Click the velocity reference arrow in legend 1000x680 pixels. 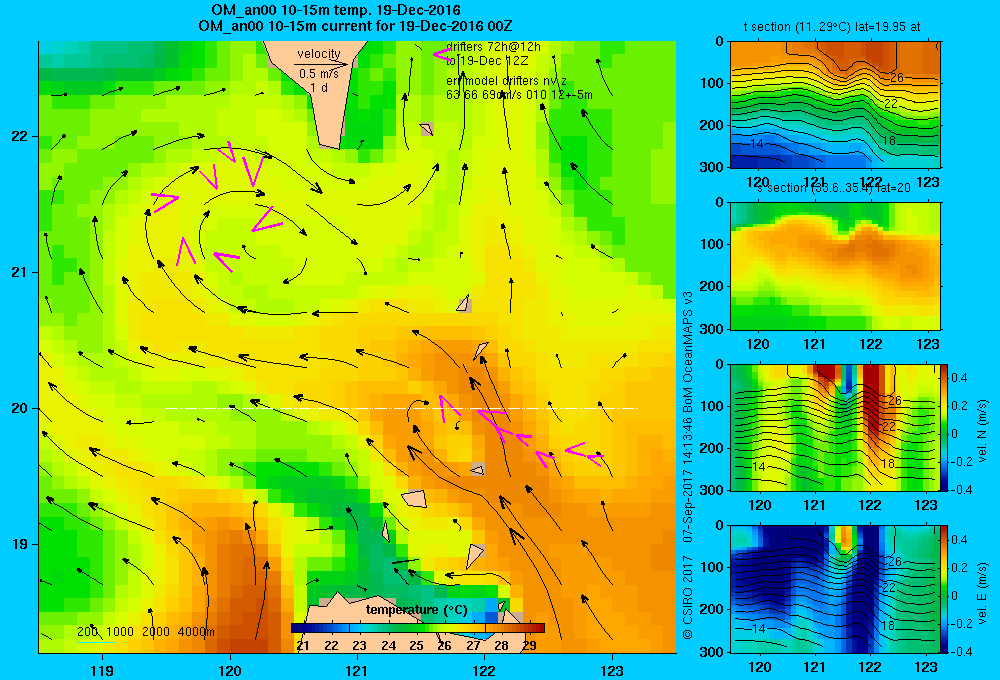[321, 64]
